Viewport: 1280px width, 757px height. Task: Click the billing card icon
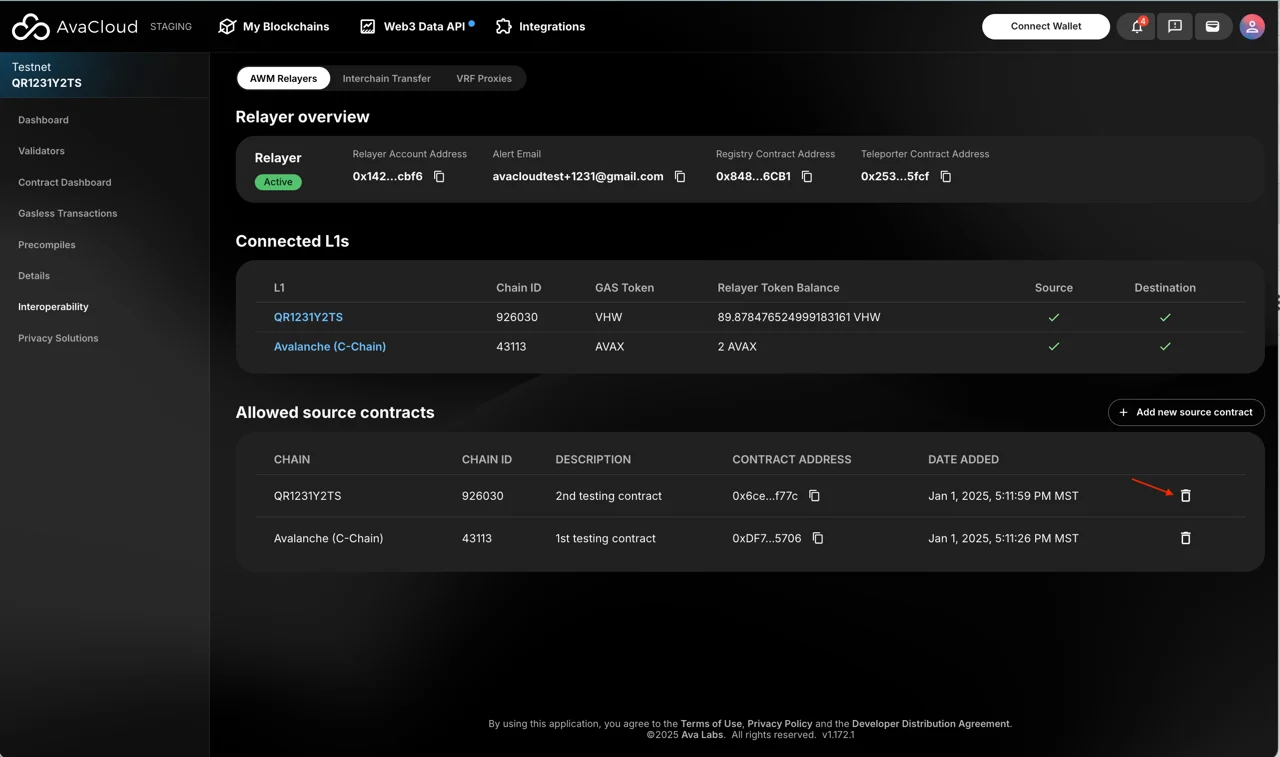click(x=1212, y=27)
